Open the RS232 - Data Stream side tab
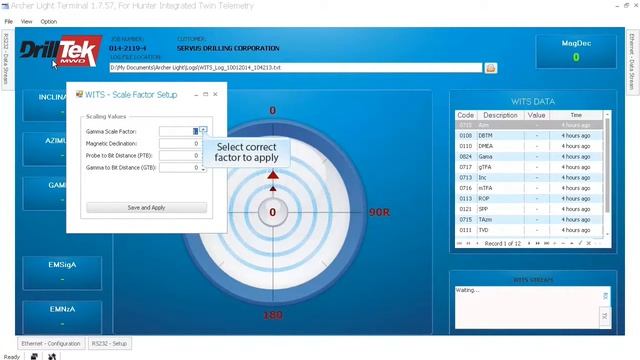Image resolution: width=640 pixels, height=360 pixels. 6,59
